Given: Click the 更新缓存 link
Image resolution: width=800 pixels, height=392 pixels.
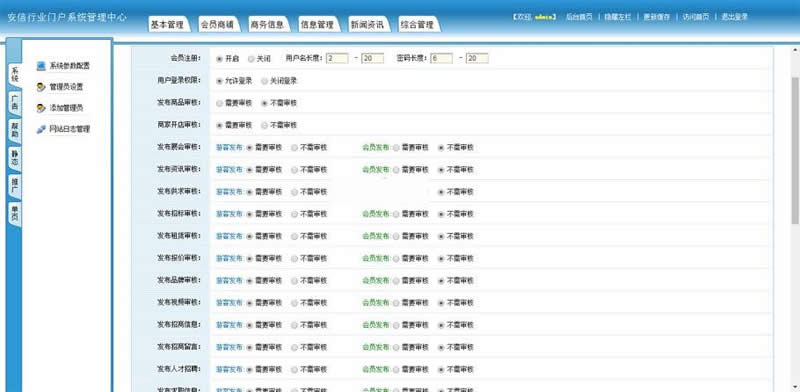Looking at the screenshot, I should (x=657, y=17).
